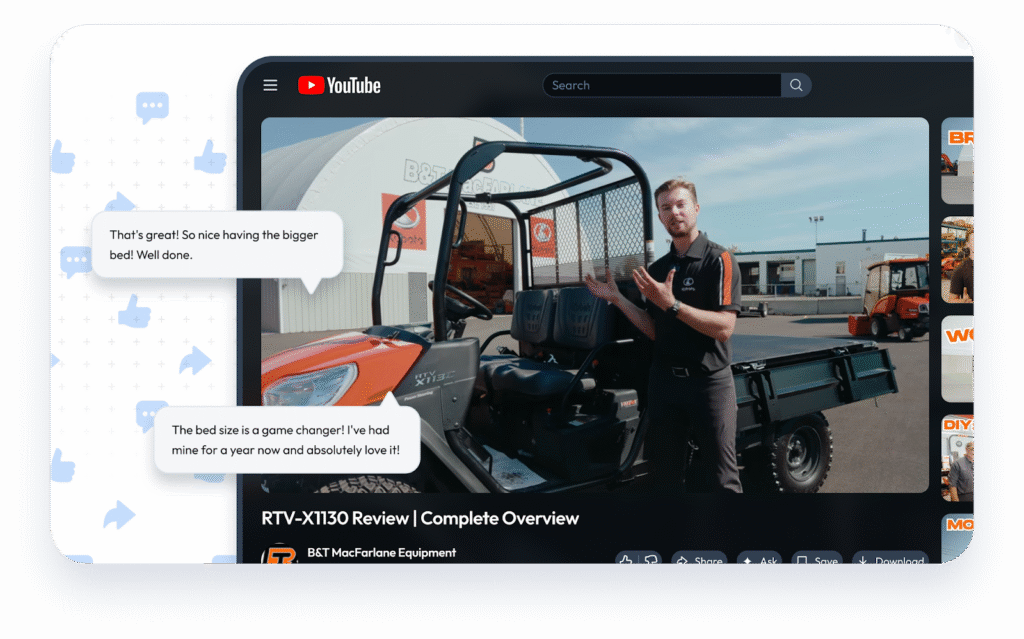This screenshot has width=1024, height=639.
Task: Click comment "That's great! So nice having"
Action: point(217,244)
